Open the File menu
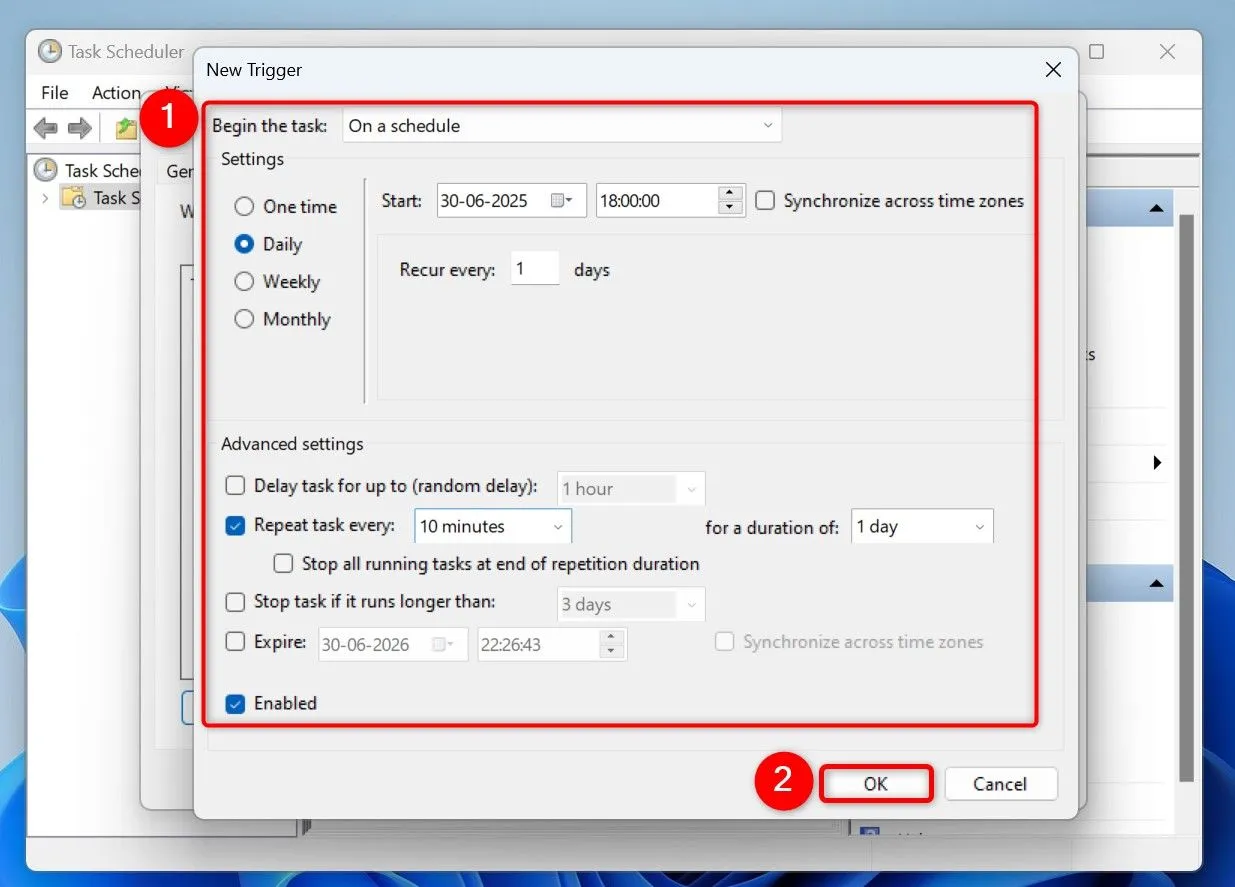 [x=53, y=92]
